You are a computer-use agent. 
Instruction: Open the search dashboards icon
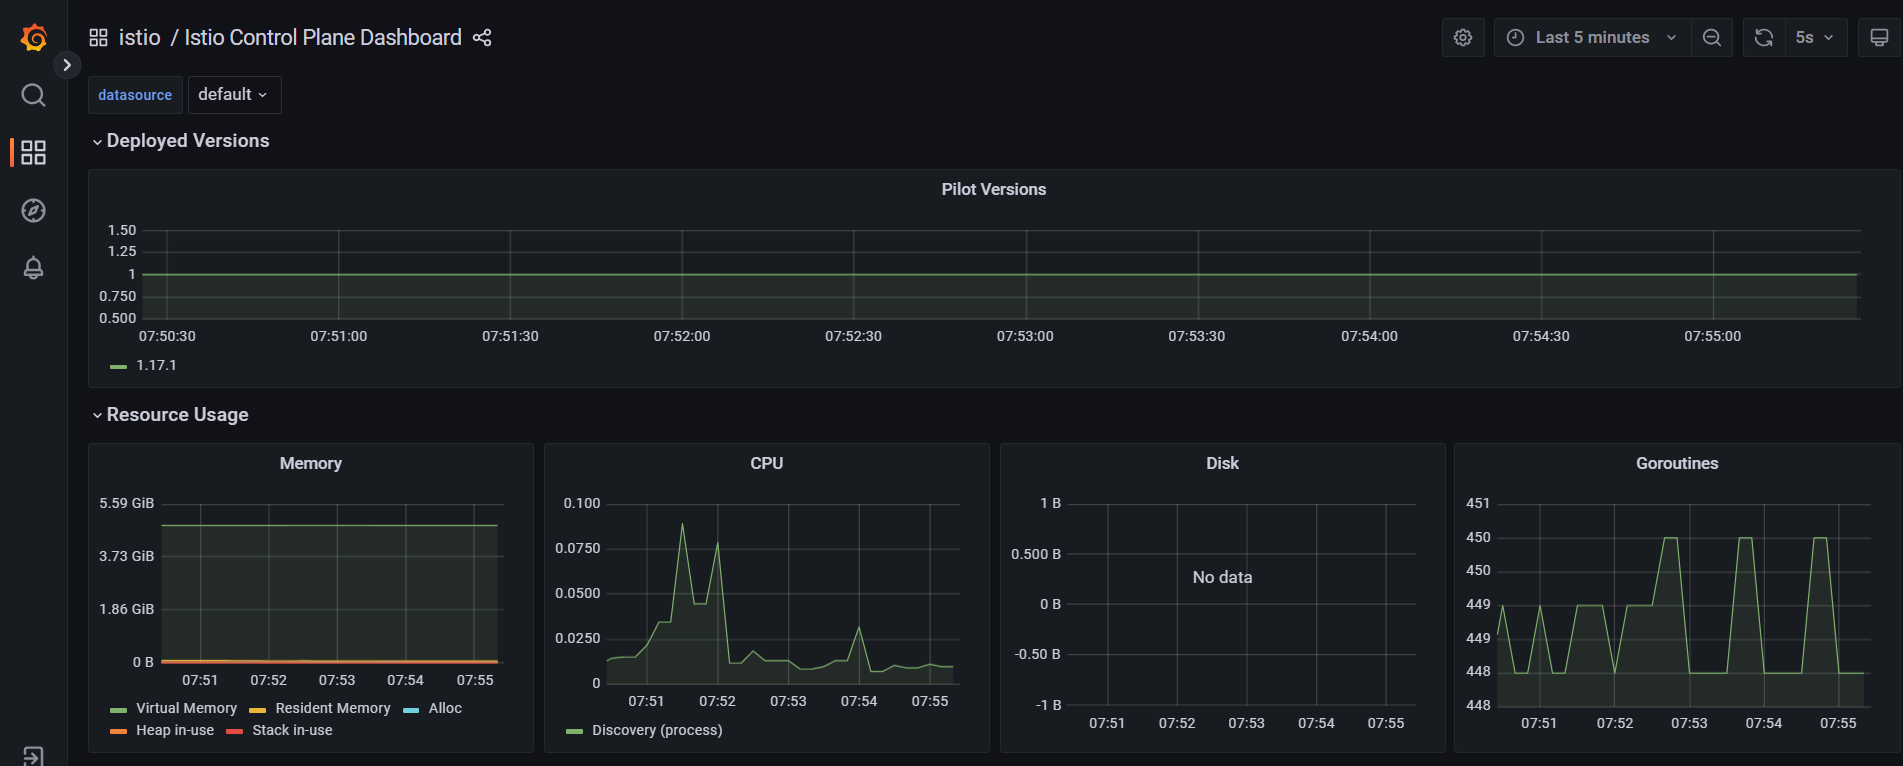pyautogui.click(x=33, y=95)
